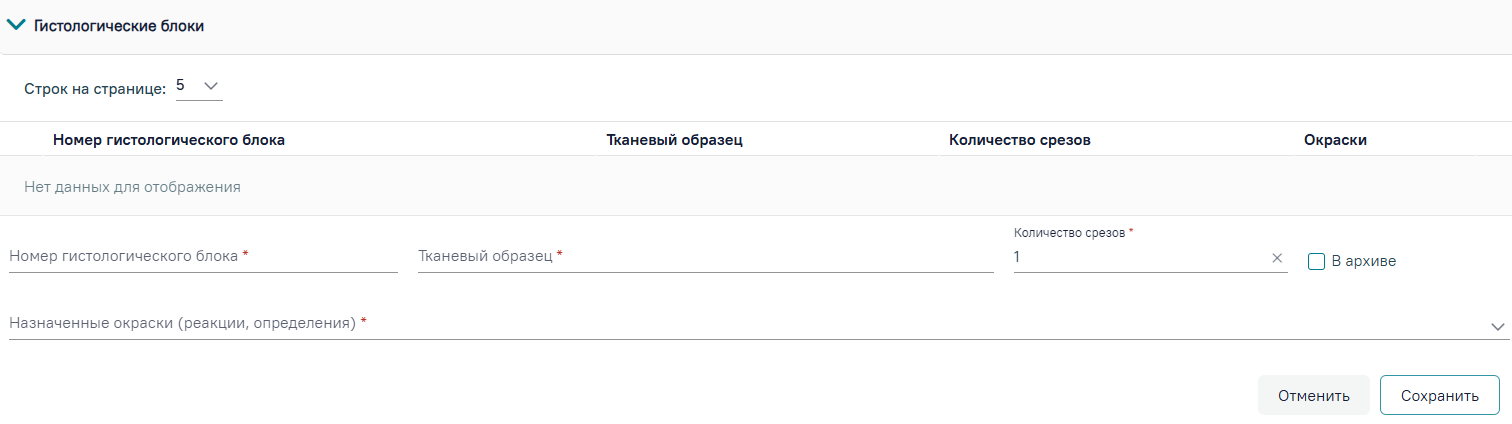Click the Сохранить button
The height and width of the screenshot is (424, 1512).
(x=1439, y=395)
